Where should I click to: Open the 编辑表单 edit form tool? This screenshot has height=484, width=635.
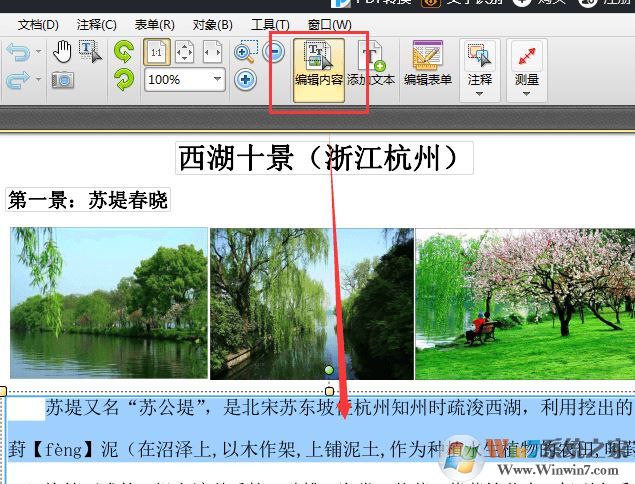pos(428,64)
